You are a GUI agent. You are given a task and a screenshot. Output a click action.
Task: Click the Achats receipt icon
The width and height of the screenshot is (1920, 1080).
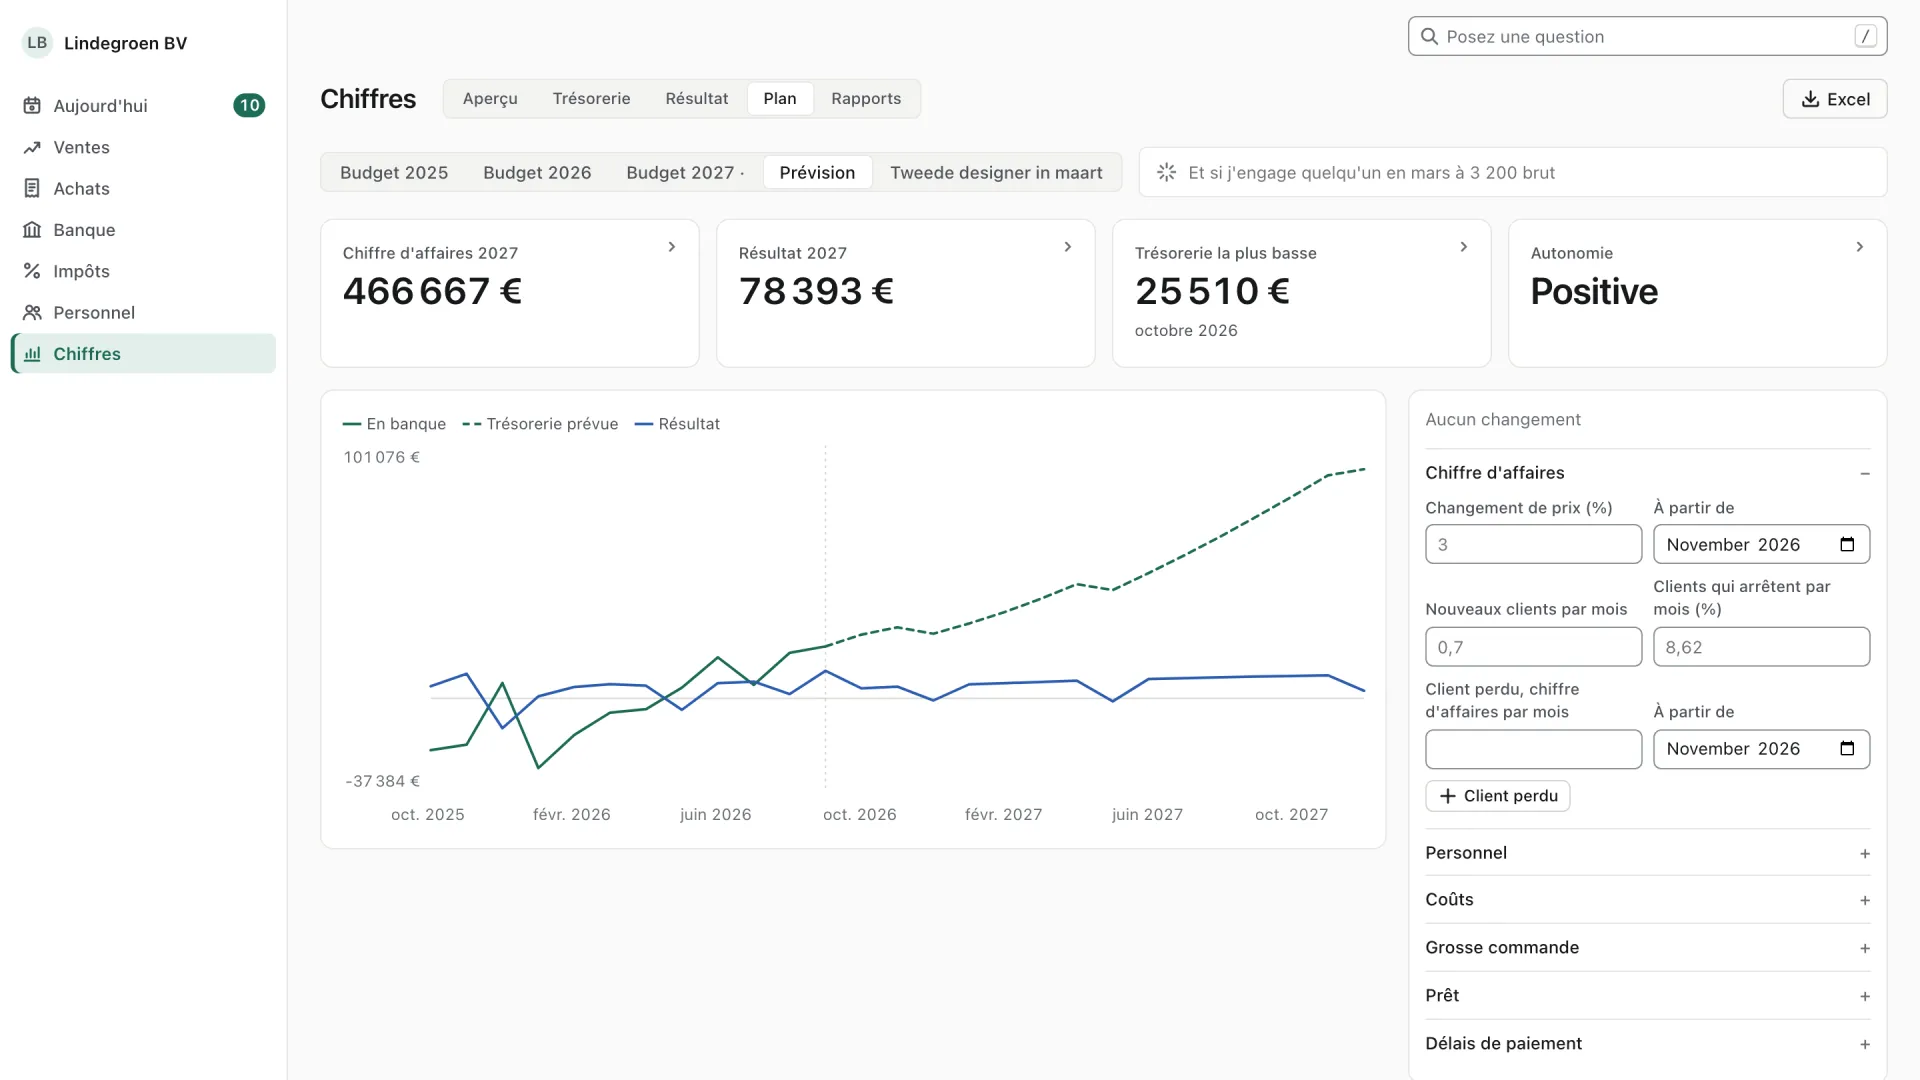click(32, 188)
